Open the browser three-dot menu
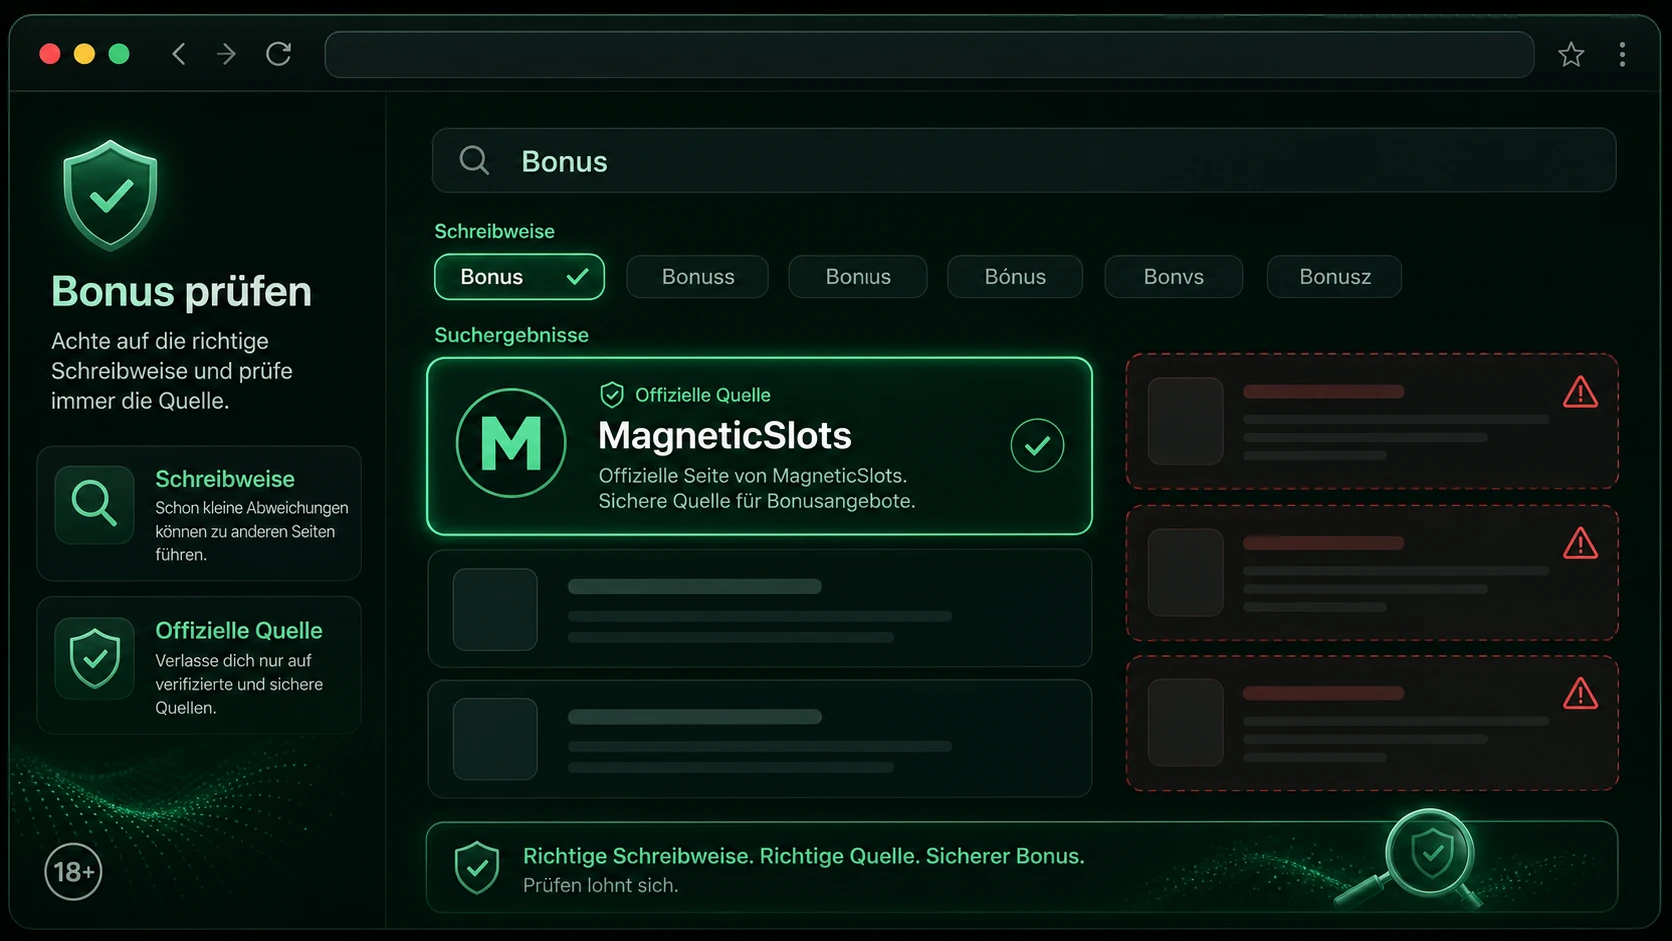 (x=1622, y=54)
